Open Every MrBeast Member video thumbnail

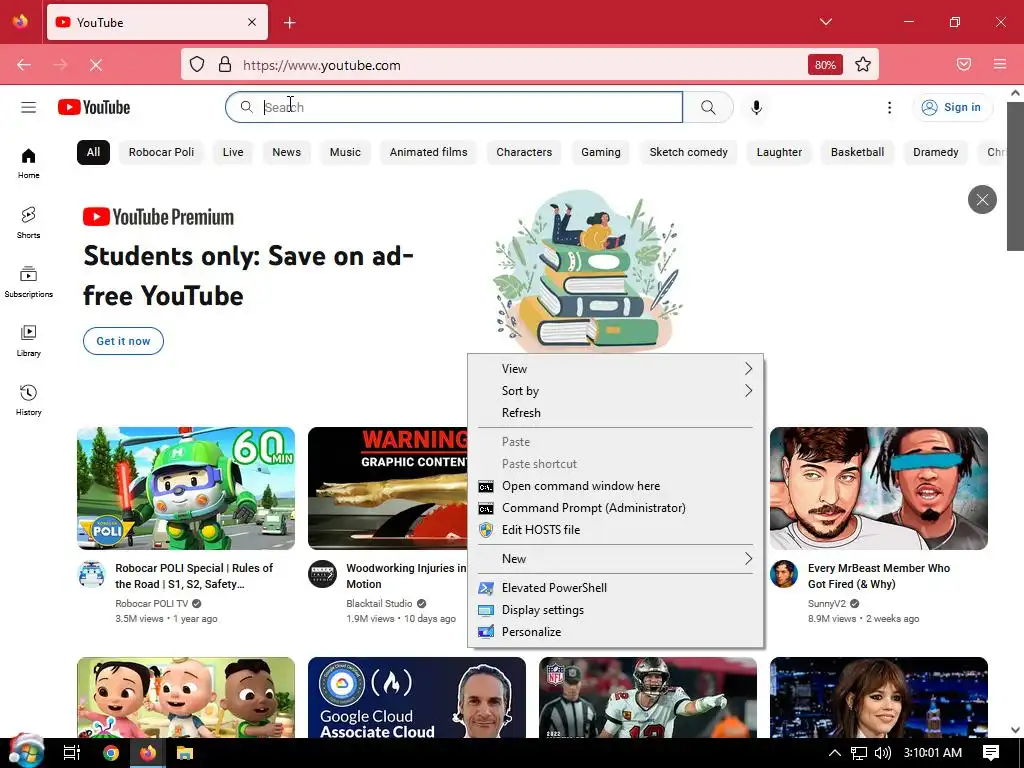(x=879, y=488)
